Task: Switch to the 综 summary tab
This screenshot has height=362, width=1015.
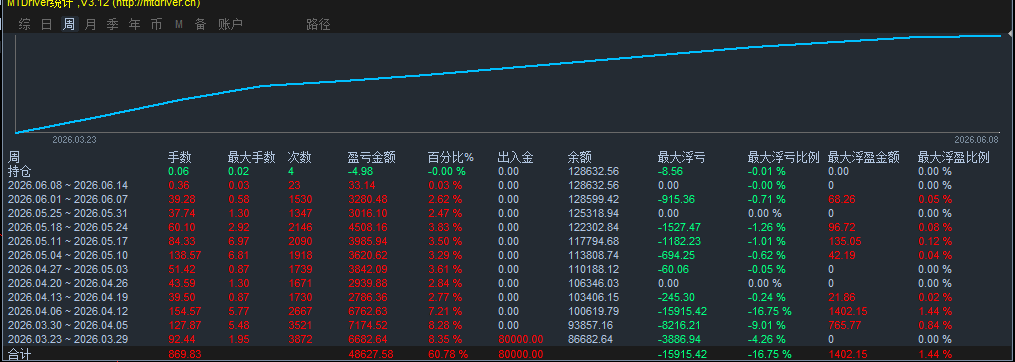Action: (25, 25)
